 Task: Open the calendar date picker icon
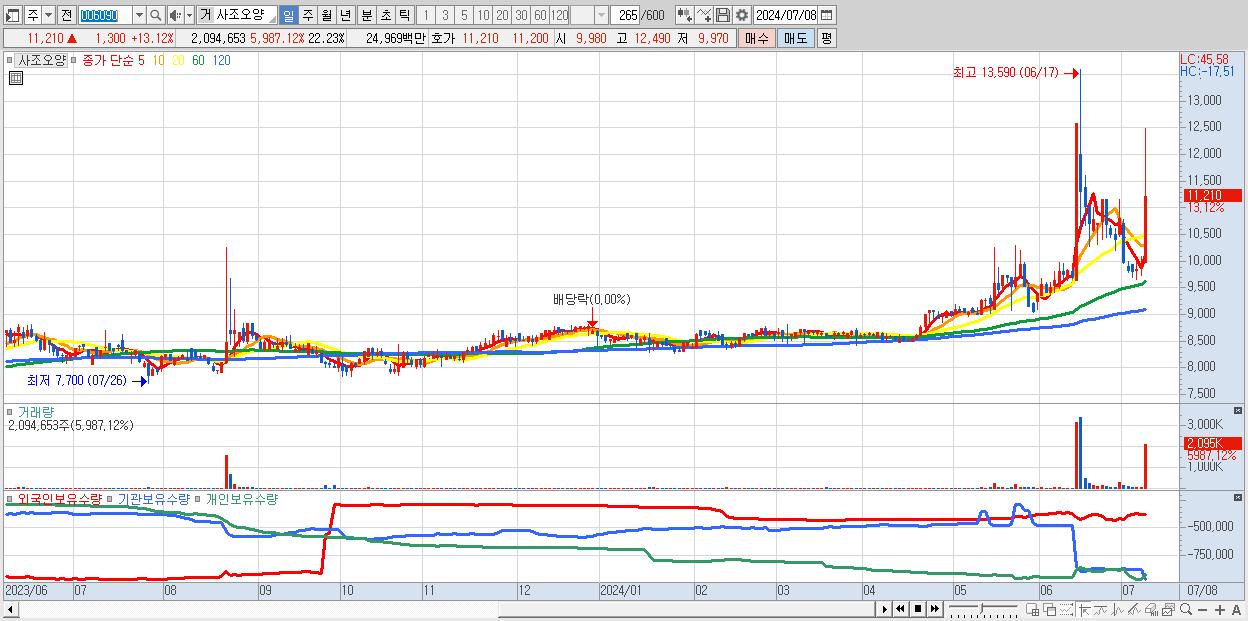[826, 15]
